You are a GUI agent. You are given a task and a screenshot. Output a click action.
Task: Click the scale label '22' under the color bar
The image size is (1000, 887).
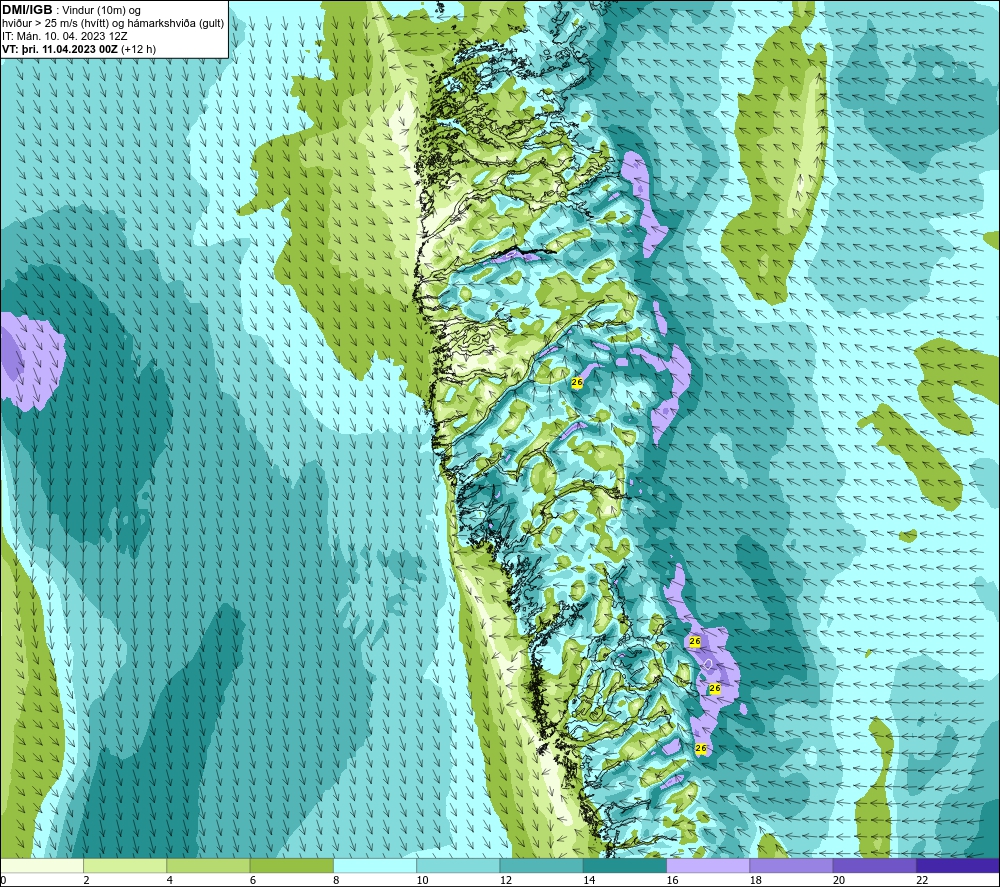922,880
